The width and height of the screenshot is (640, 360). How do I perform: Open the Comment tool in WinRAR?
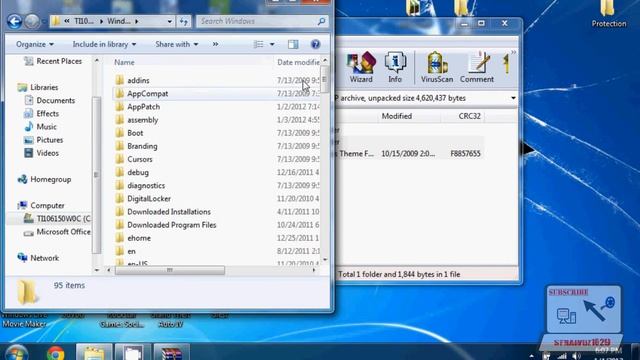(x=477, y=67)
